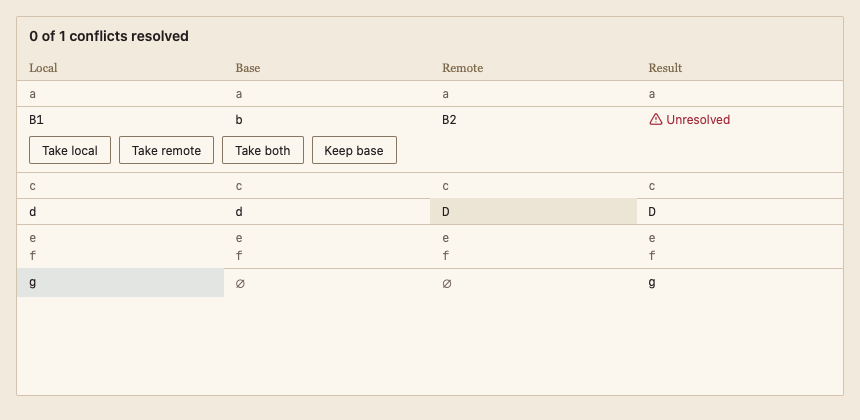Viewport: 860px width, 420px height.
Task: Click the highlighted g cell in Local
Action: pyautogui.click(x=120, y=283)
